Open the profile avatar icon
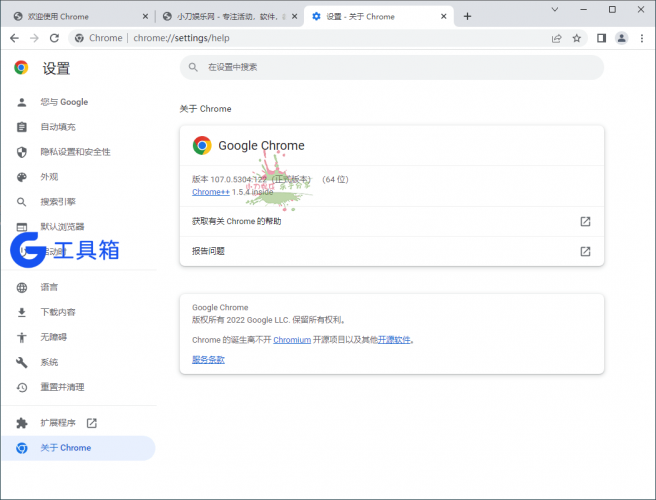656x500 pixels. click(x=622, y=38)
